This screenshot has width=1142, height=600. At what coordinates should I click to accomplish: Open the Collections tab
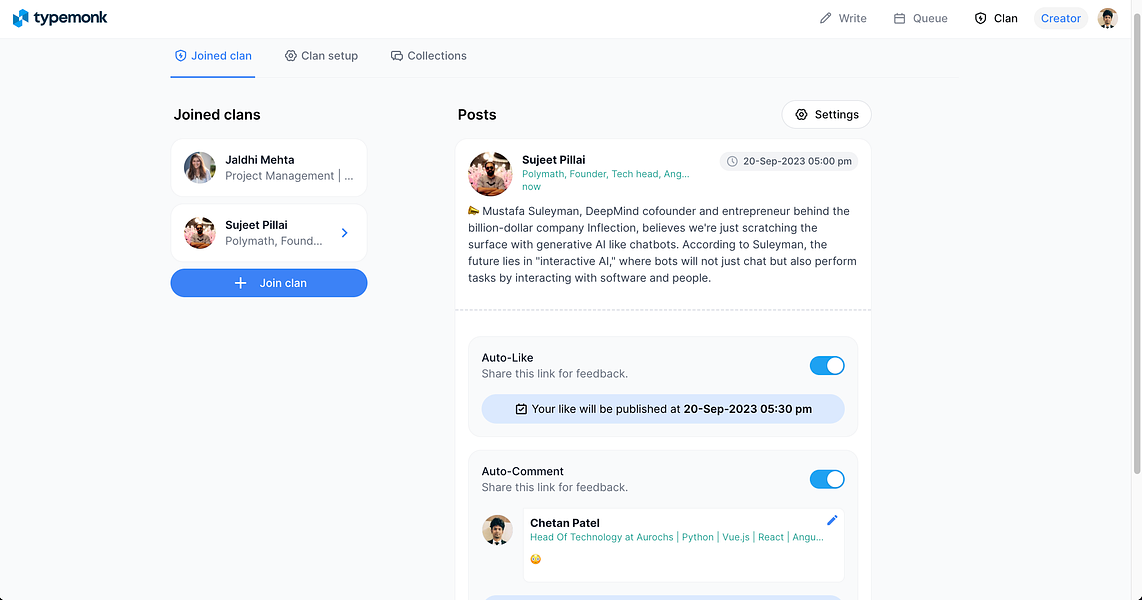tap(428, 56)
